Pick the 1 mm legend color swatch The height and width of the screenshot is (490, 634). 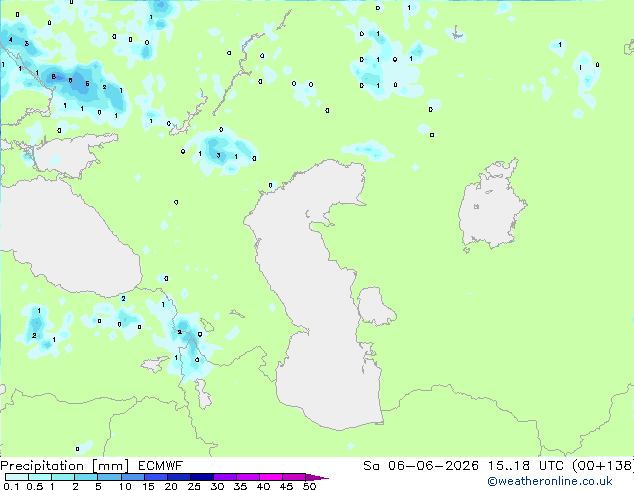pyautogui.click(x=63, y=477)
